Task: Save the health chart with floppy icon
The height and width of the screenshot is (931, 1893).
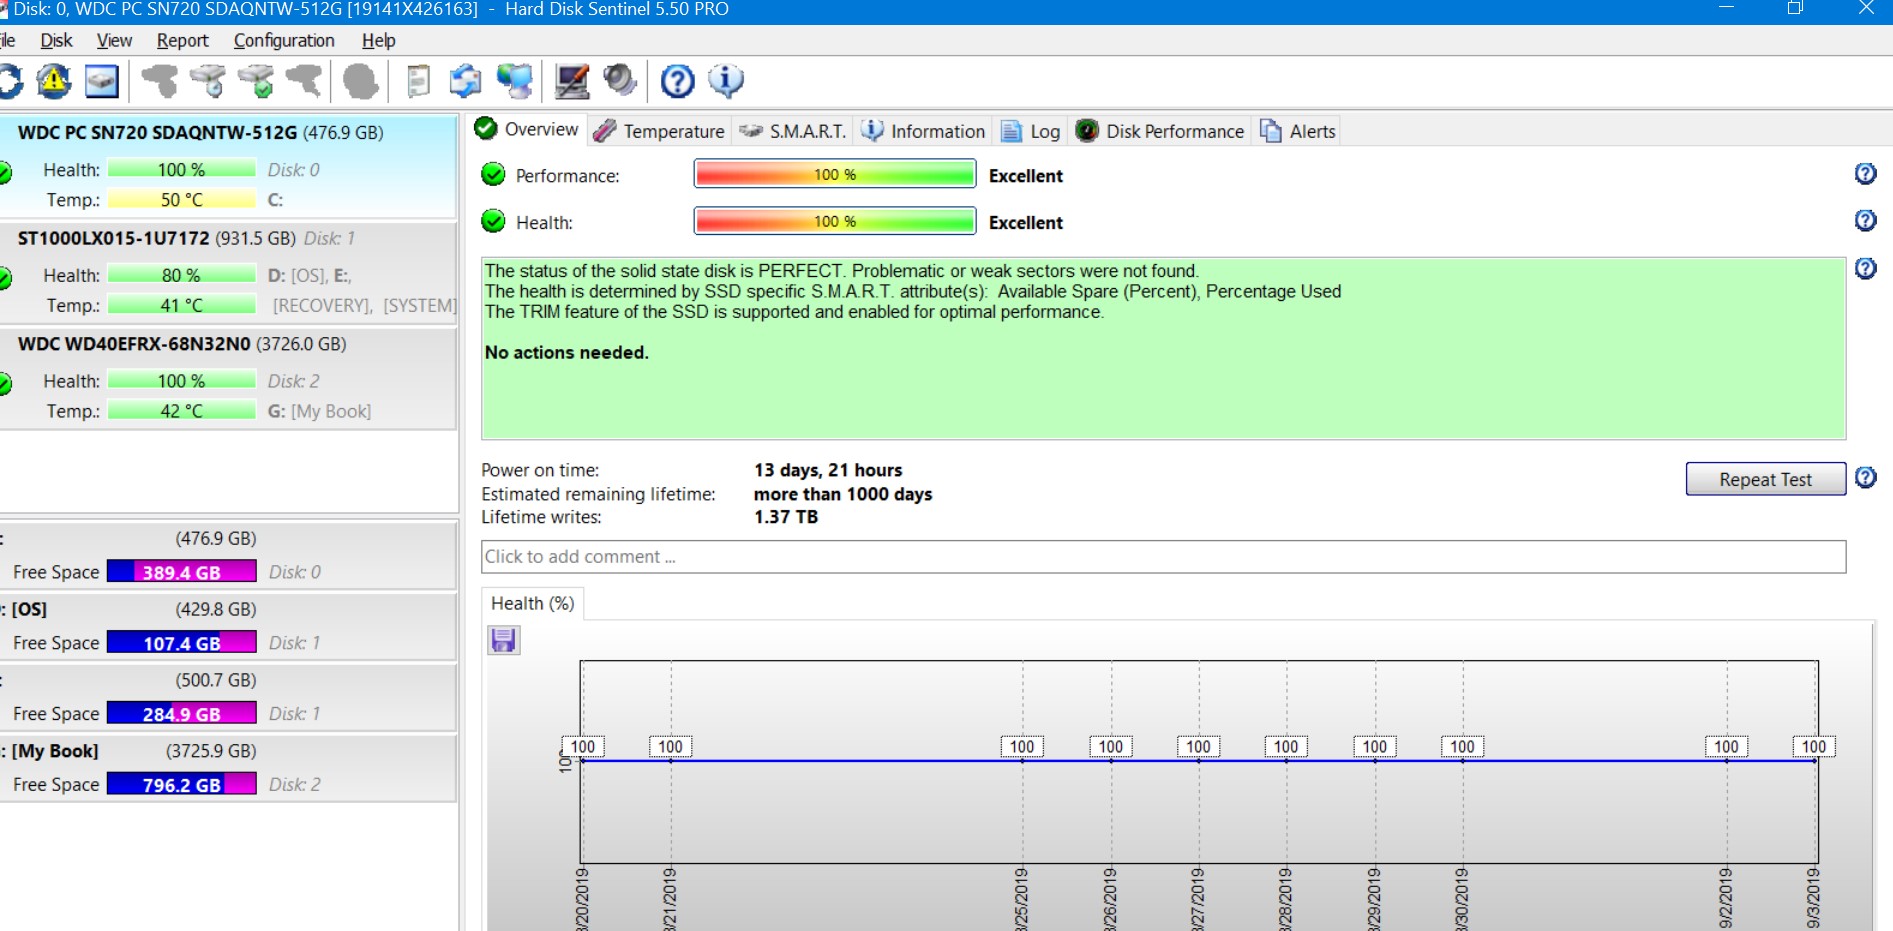Action: (503, 640)
